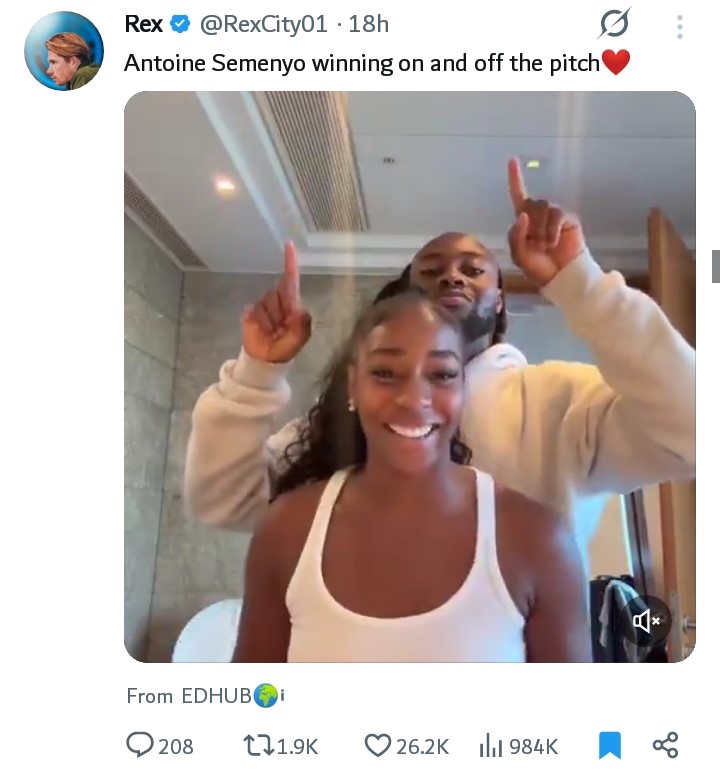Toggle the blue bookmark icon

coord(609,745)
